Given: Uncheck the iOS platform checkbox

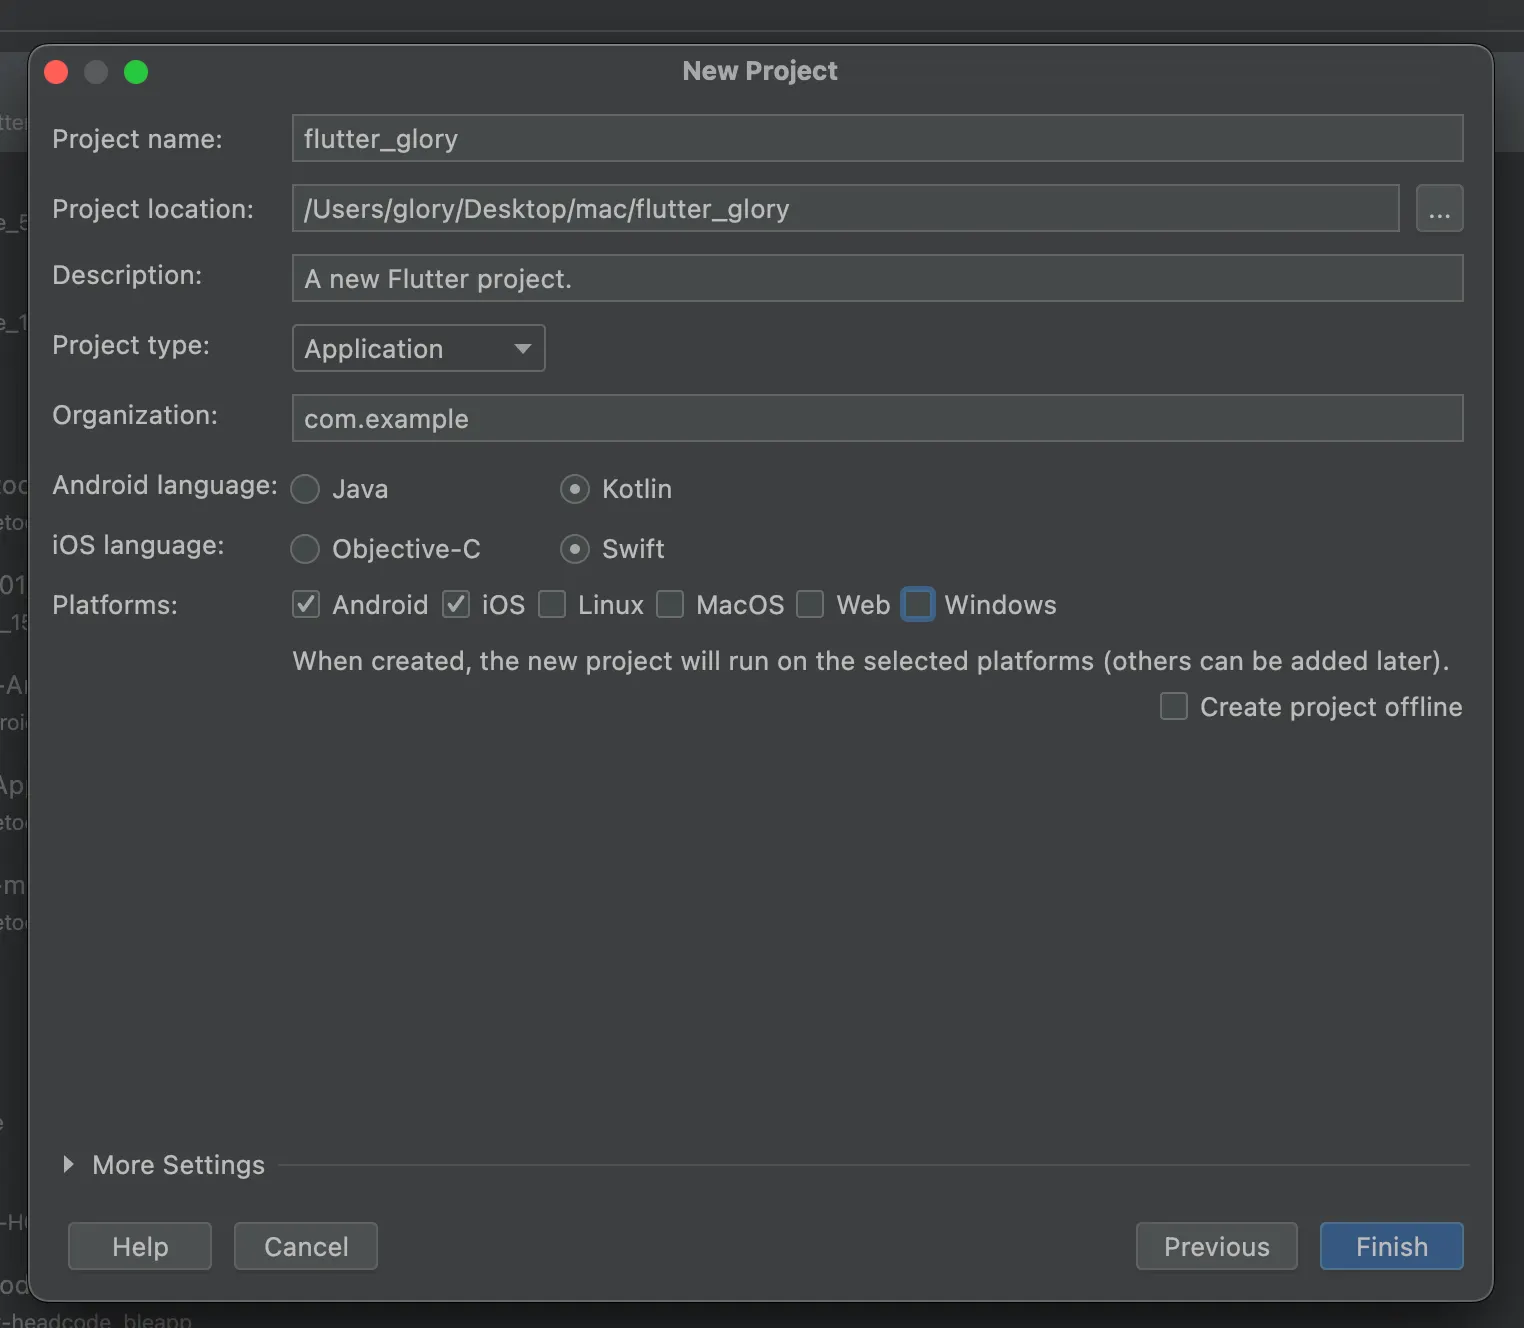Looking at the screenshot, I should [x=456, y=605].
